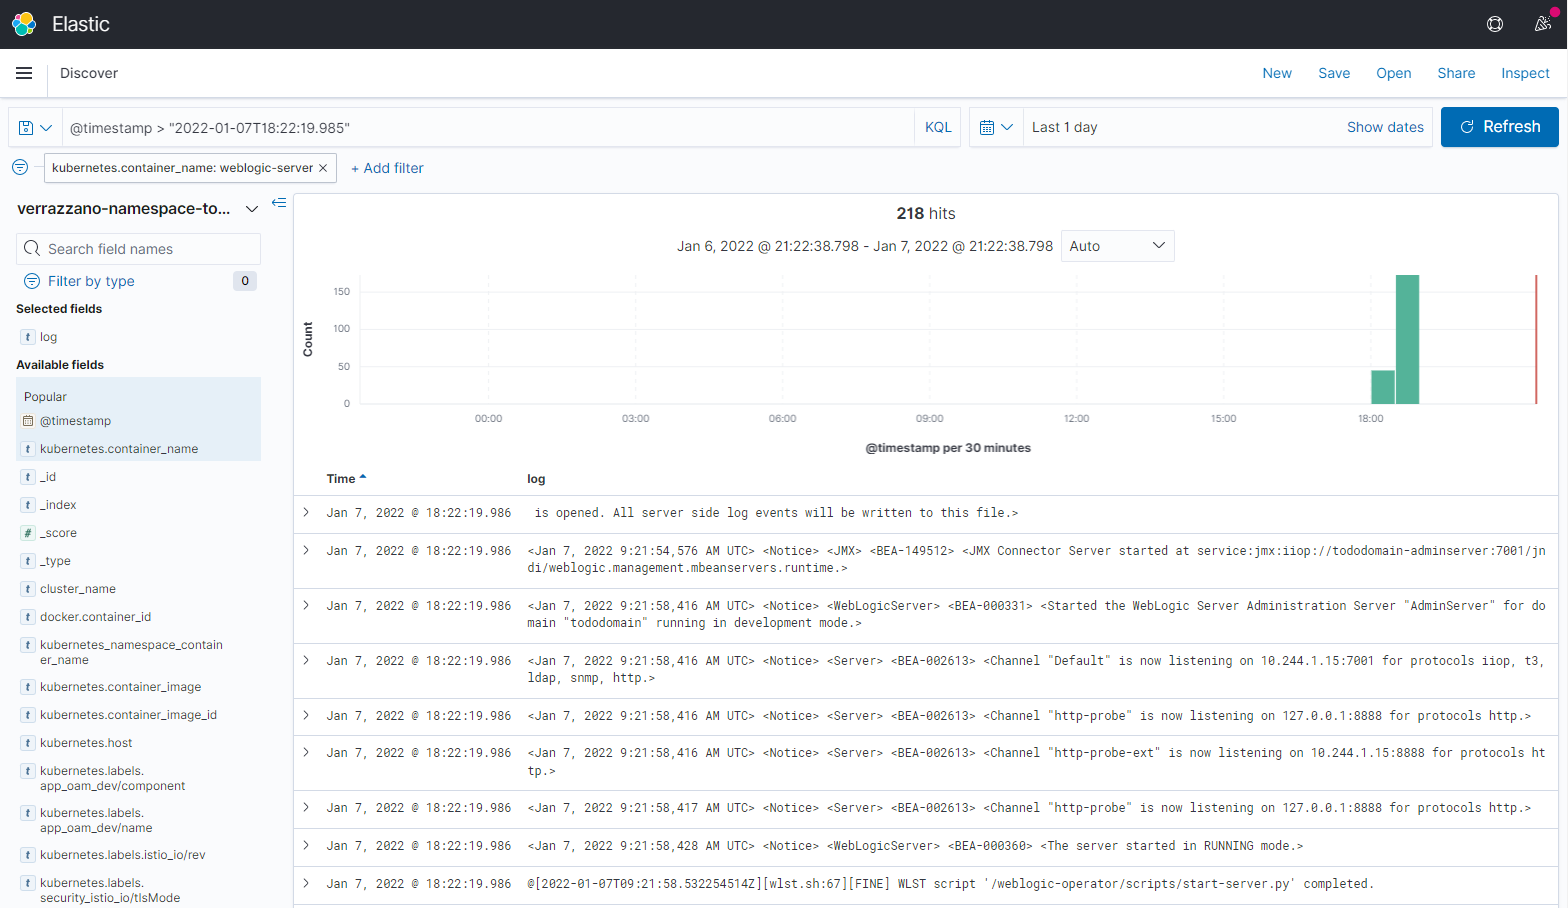The width and height of the screenshot is (1568, 908).
Task: Select the _type field
Action: (55, 561)
